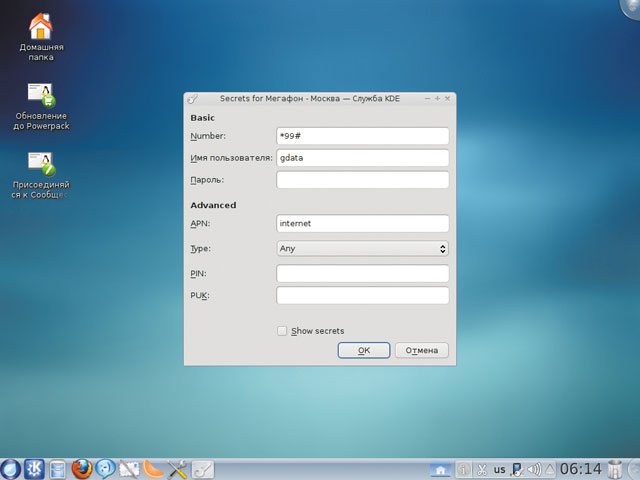Open the chat messenger panel icon
The width and height of the screenshot is (640, 480).
(105, 469)
